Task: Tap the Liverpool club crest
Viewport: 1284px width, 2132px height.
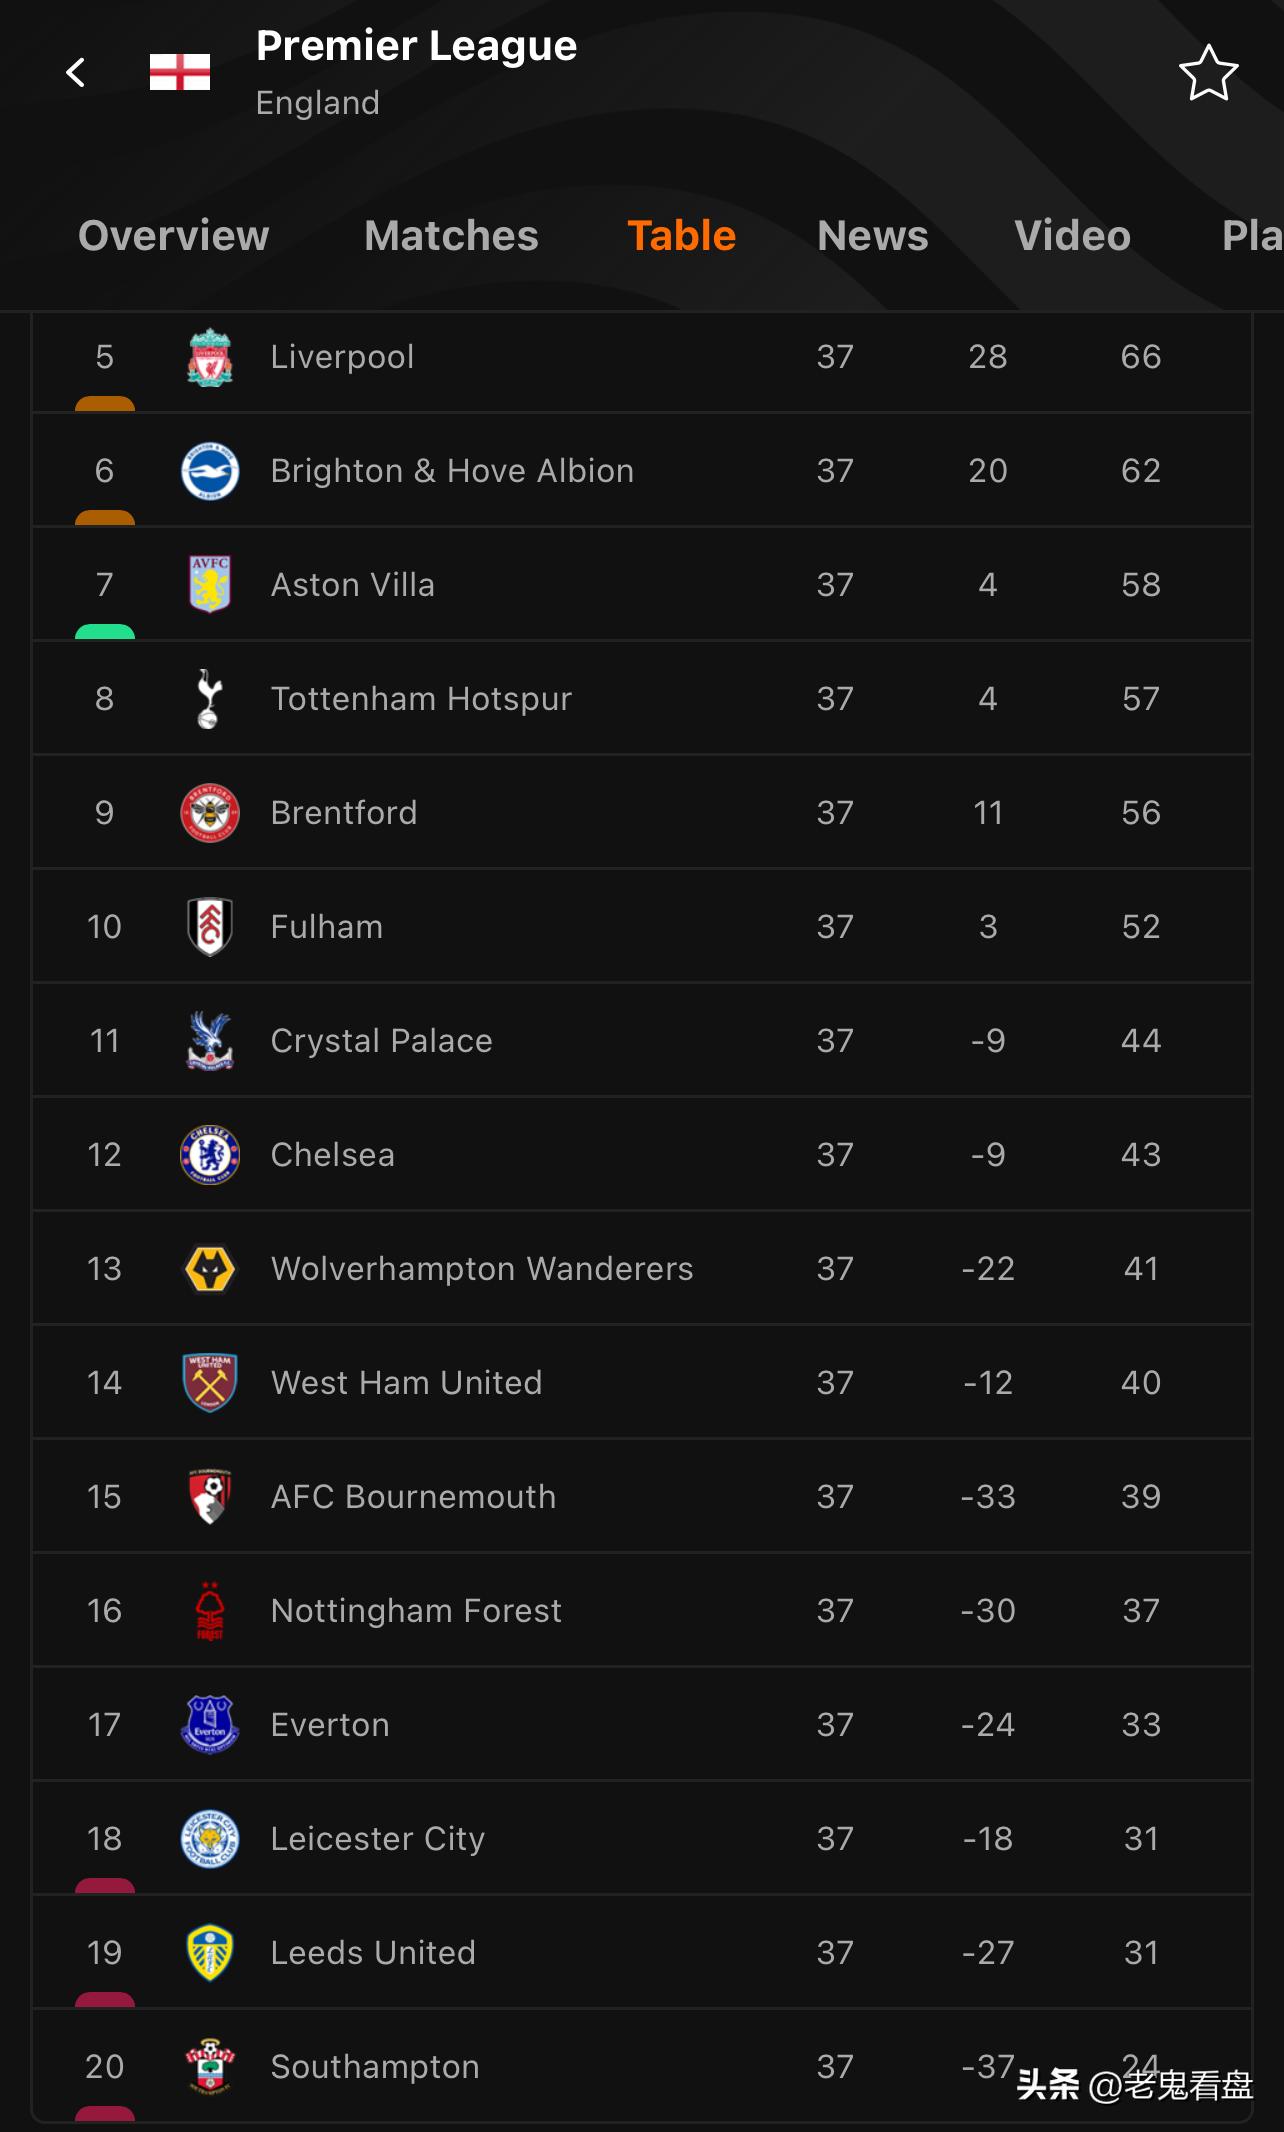Action: click(x=210, y=358)
